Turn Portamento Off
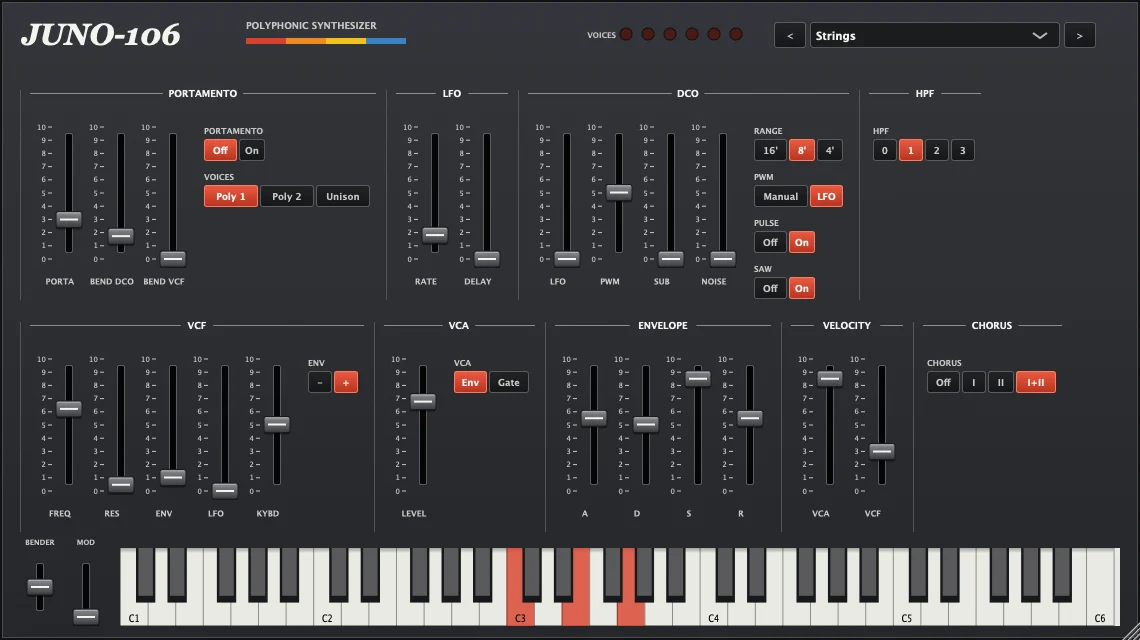The height and width of the screenshot is (640, 1140). 220,151
